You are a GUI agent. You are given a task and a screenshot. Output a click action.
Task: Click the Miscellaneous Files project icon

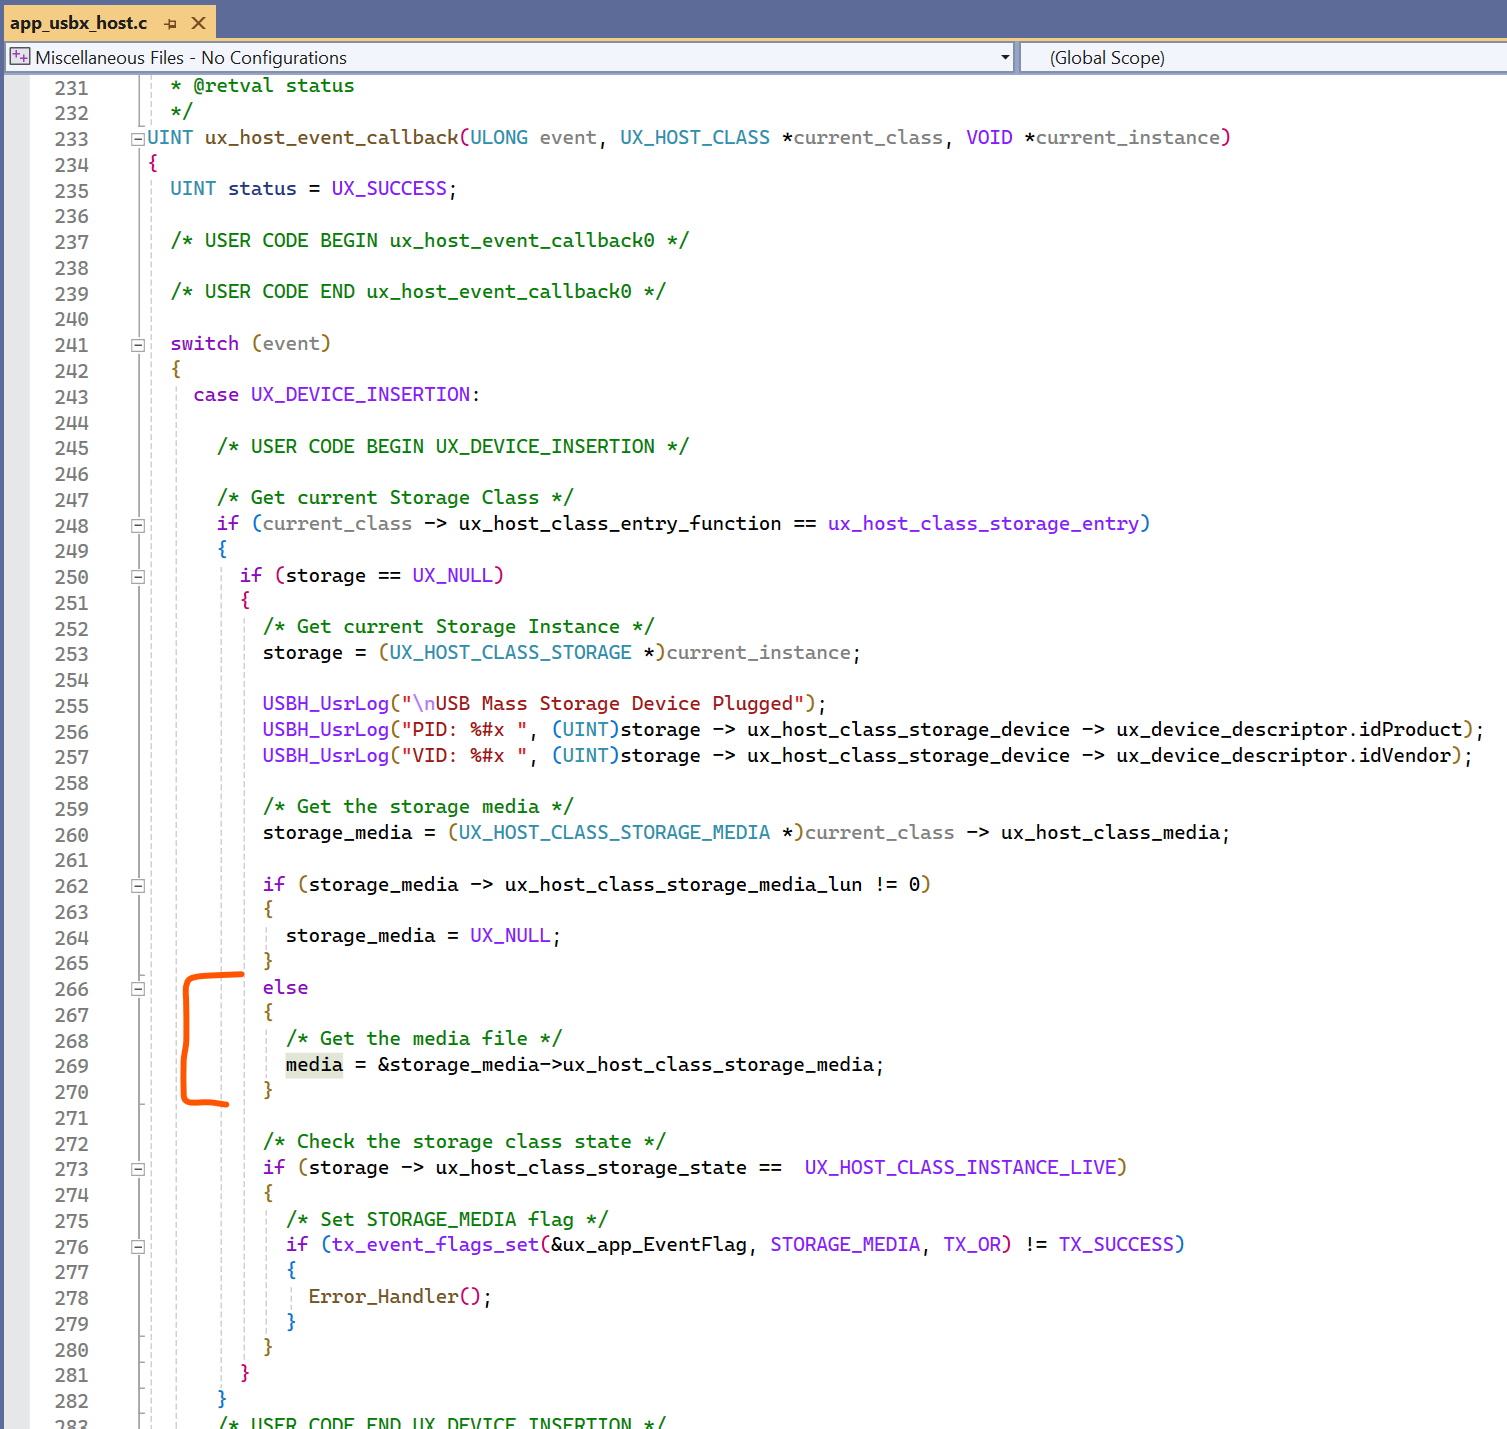pyautogui.click(x=19, y=57)
